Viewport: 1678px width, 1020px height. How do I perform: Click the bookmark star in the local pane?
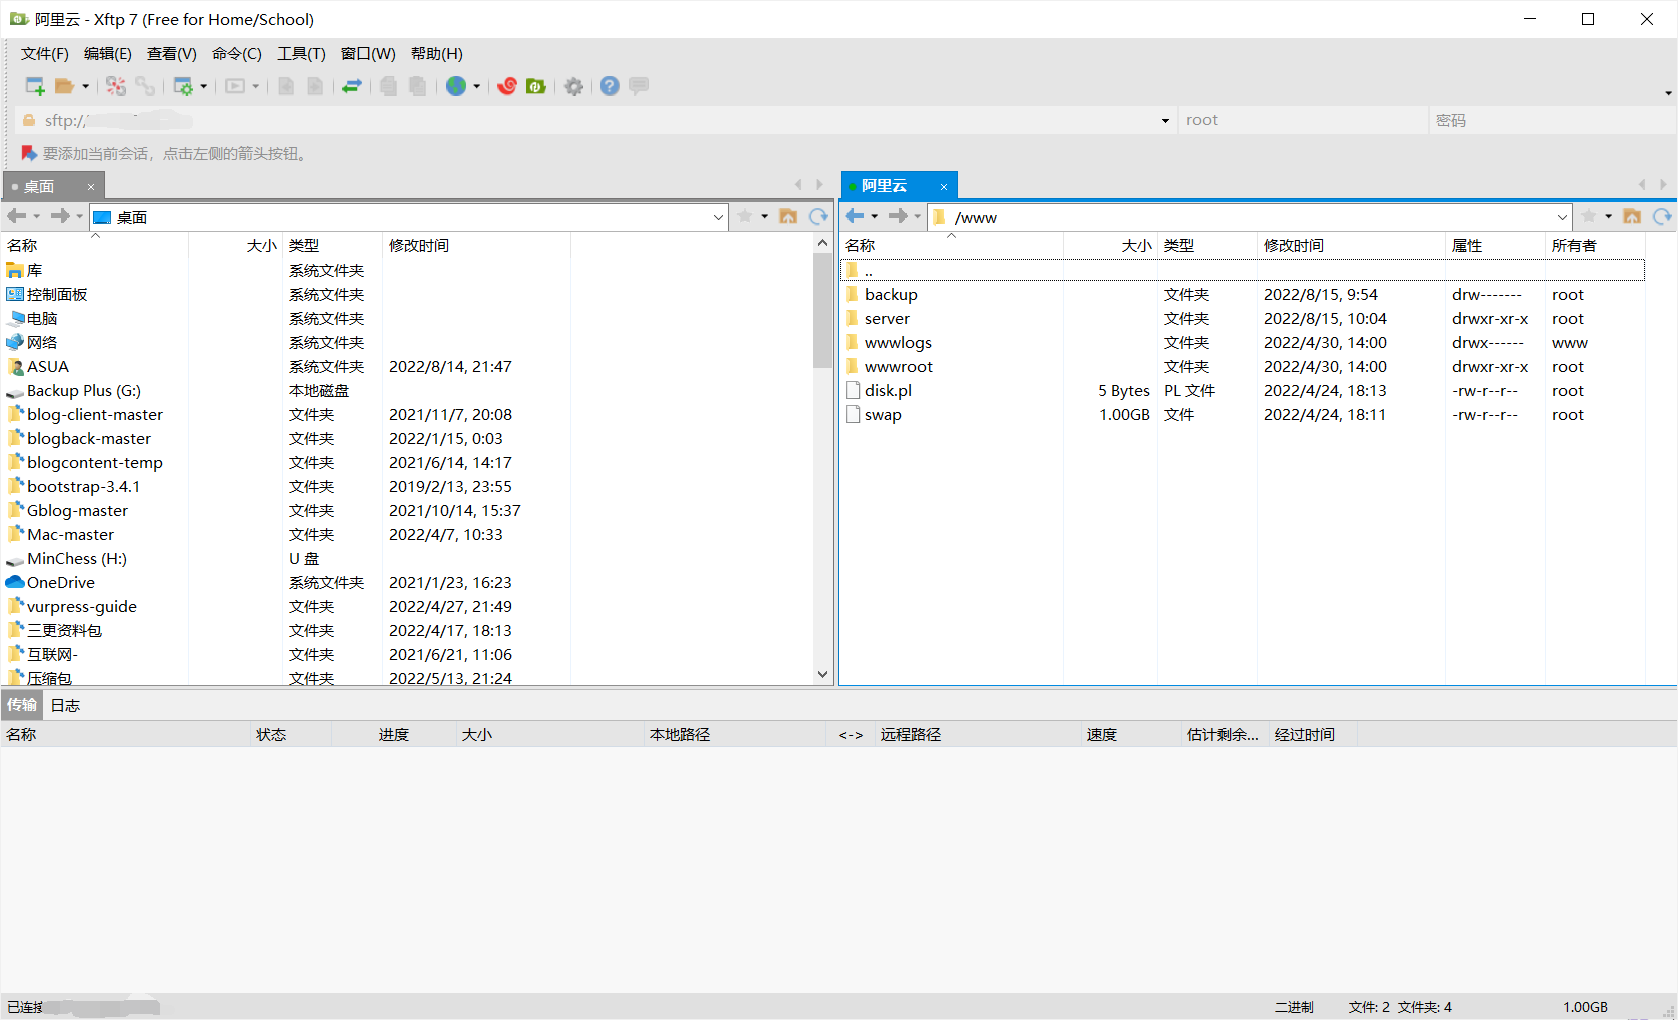click(x=745, y=216)
